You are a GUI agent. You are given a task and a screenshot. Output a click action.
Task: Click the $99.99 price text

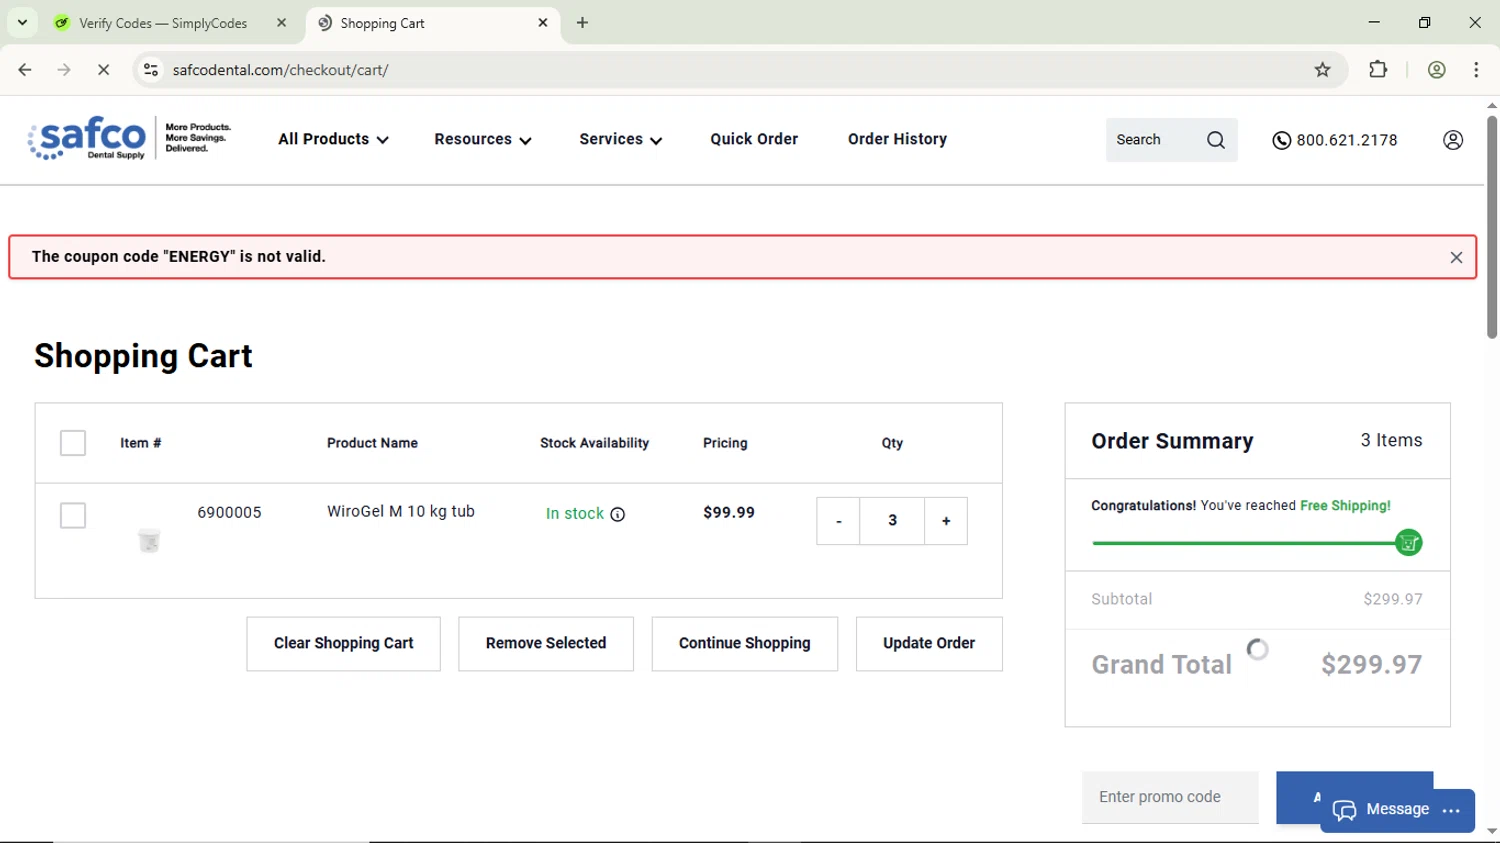click(x=729, y=513)
